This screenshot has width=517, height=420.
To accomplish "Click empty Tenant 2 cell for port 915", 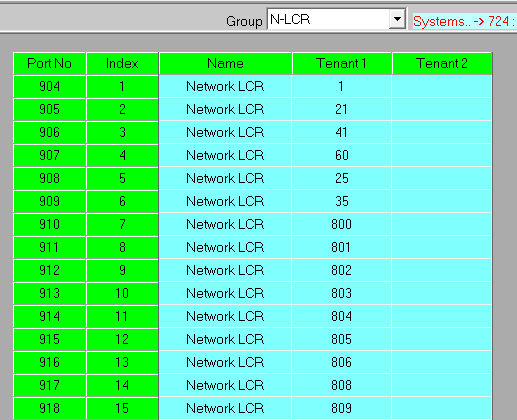I will click(442, 339).
